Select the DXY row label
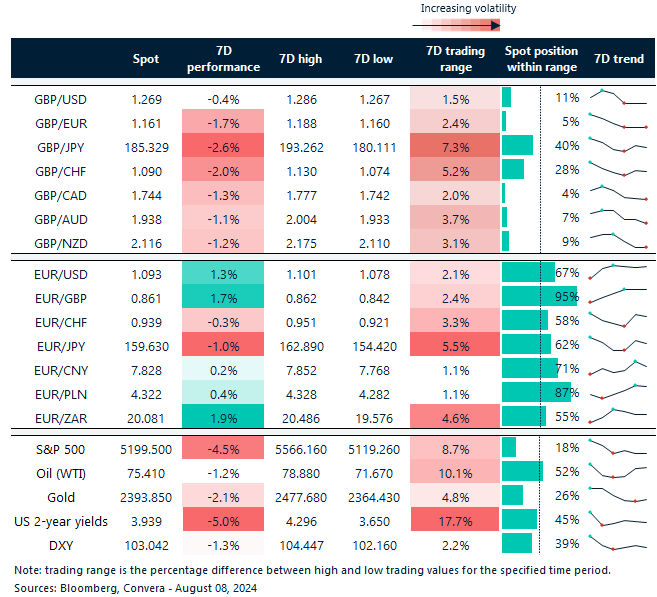The width and height of the screenshot is (657, 597). [x=61, y=545]
